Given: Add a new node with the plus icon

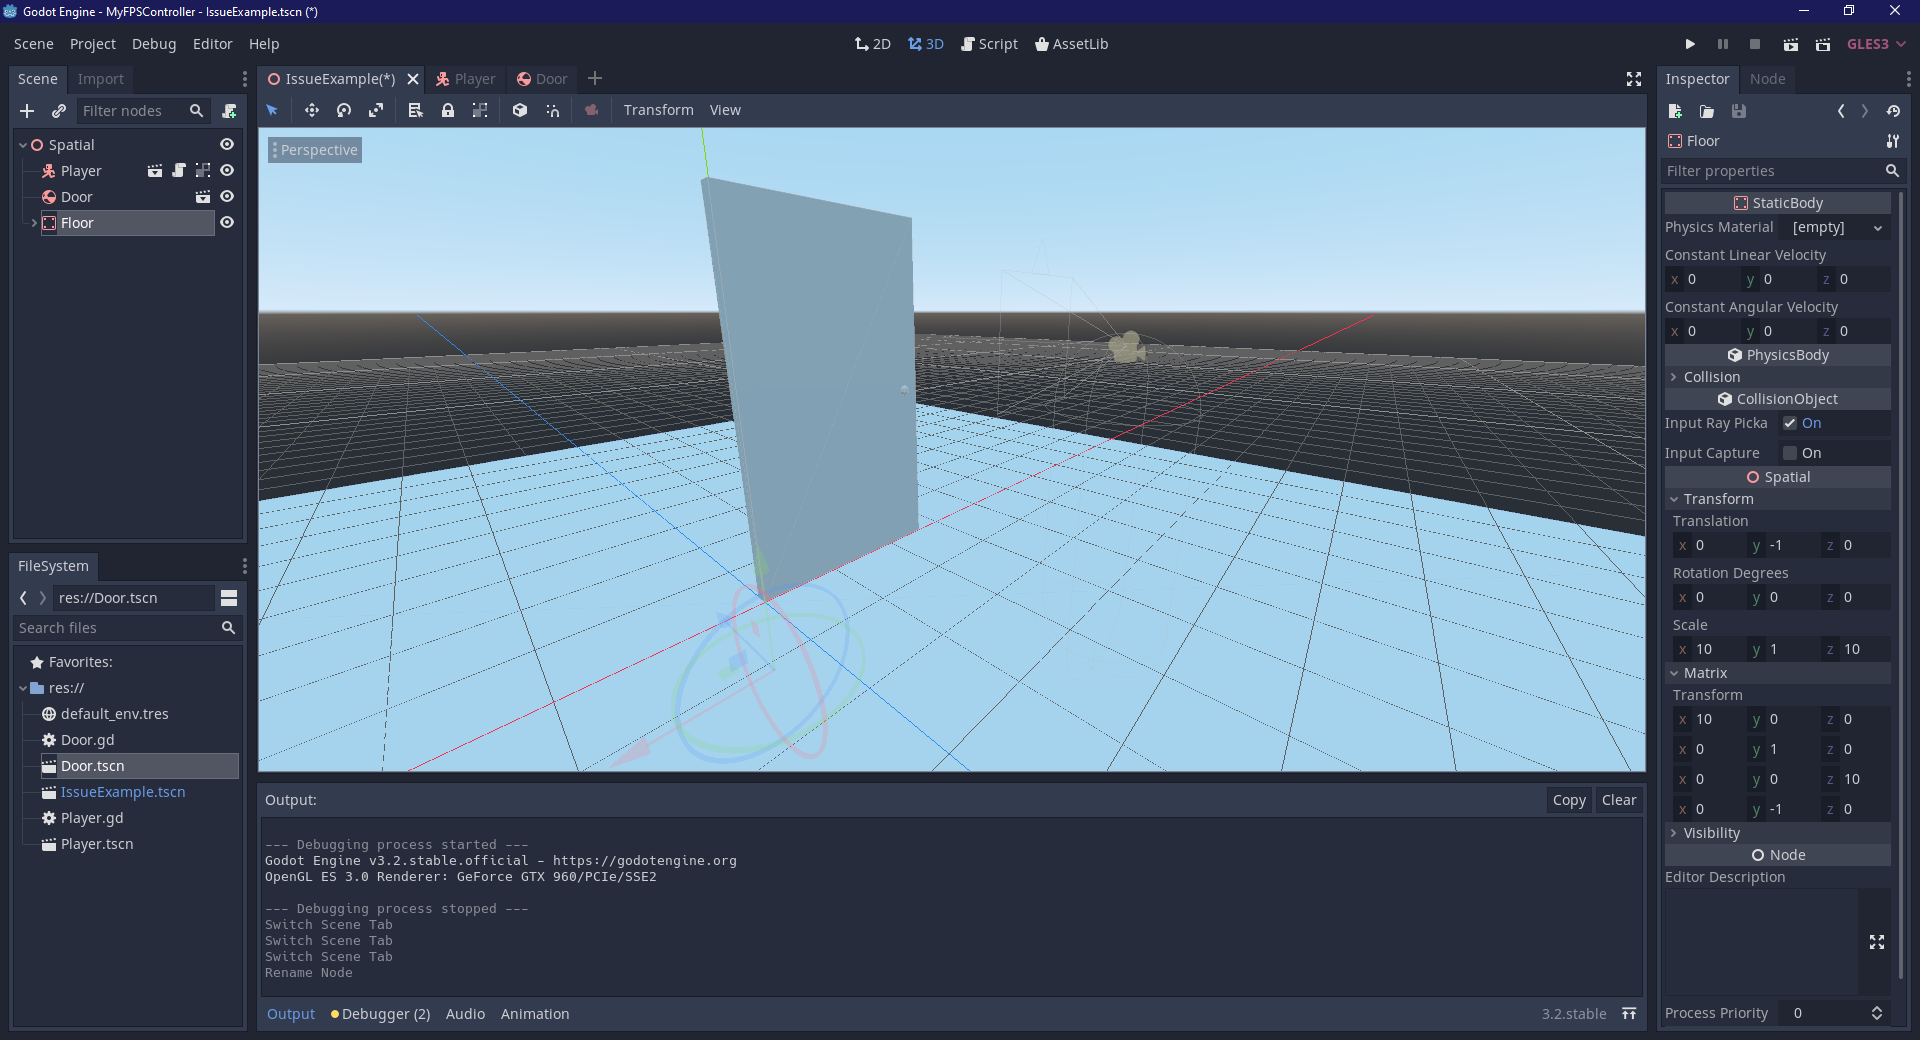Looking at the screenshot, I should (27, 111).
